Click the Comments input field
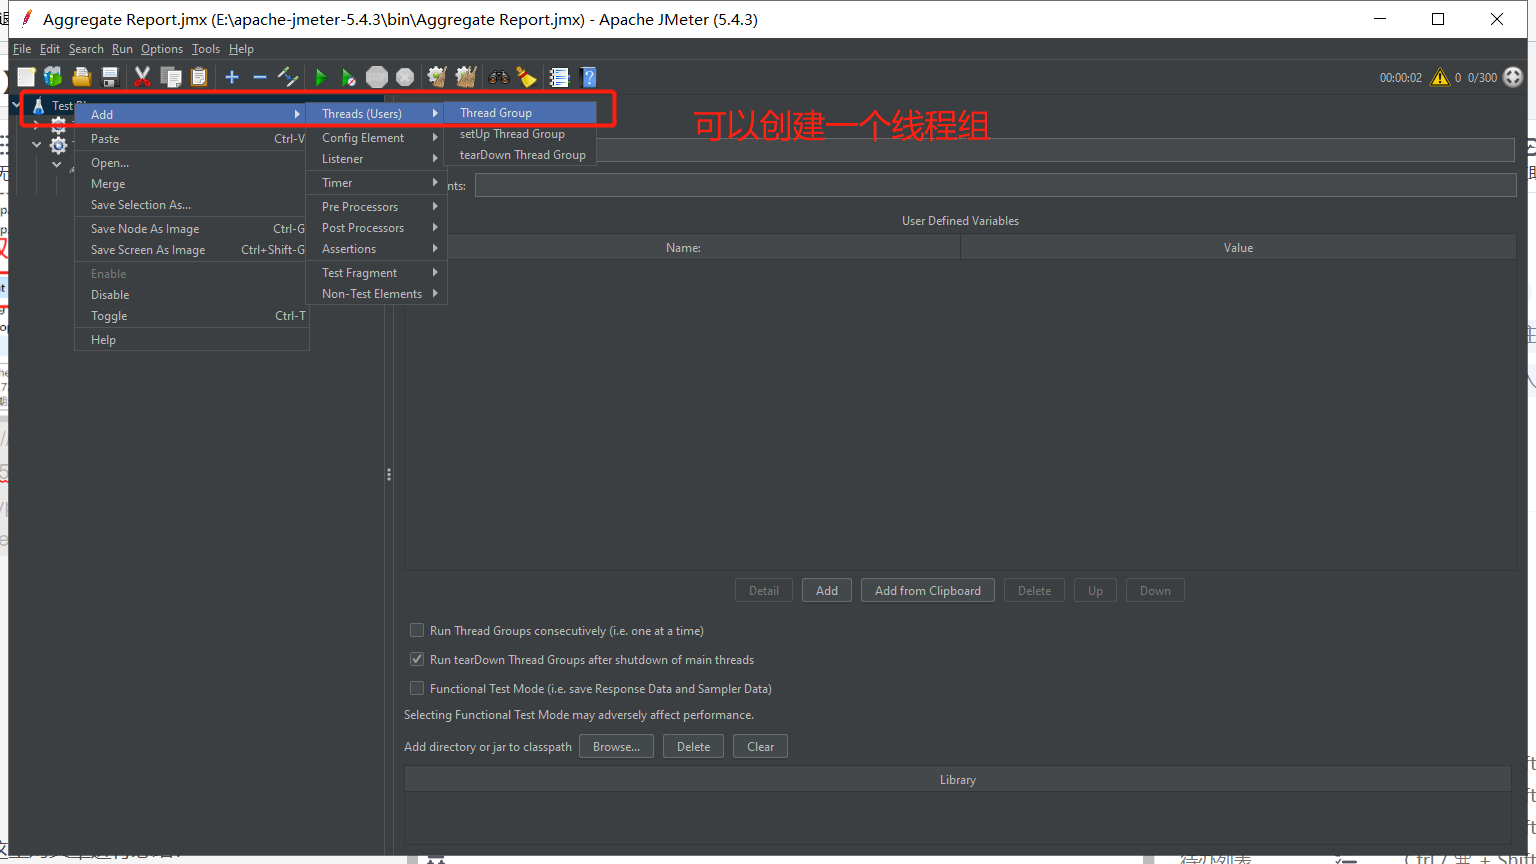This screenshot has width=1536, height=864. (x=995, y=185)
